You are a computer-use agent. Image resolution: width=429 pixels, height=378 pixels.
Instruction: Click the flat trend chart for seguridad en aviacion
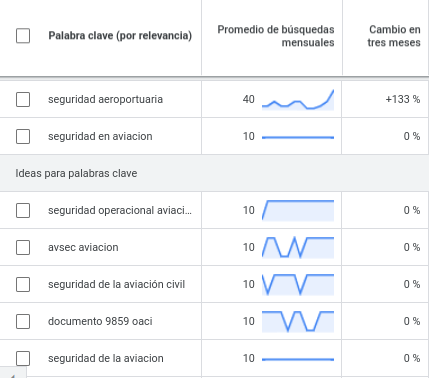point(298,137)
